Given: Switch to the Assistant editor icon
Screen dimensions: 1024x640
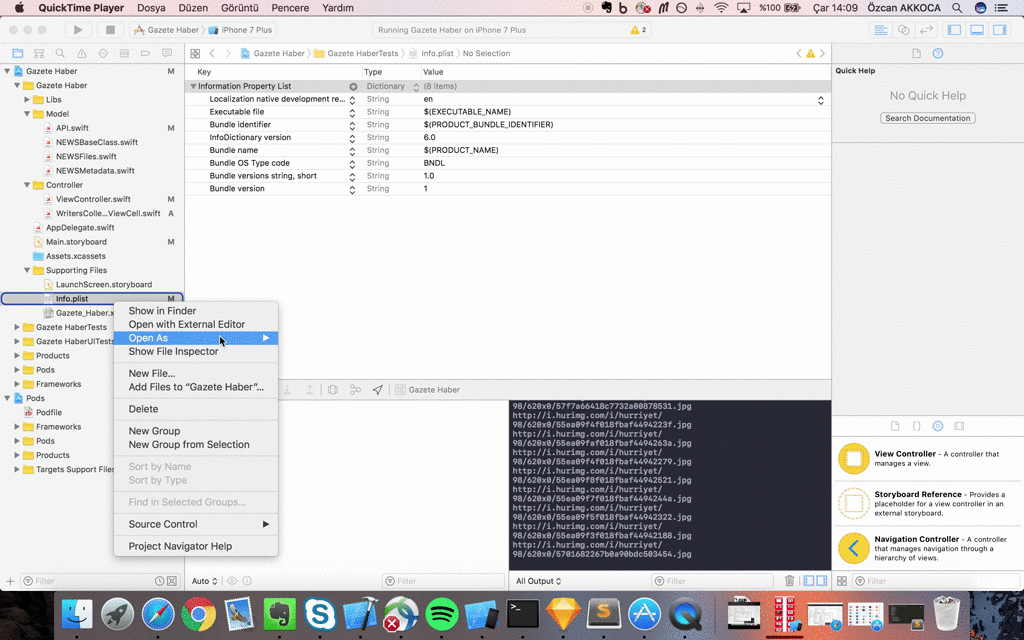Looking at the screenshot, I should pos(904,30).
